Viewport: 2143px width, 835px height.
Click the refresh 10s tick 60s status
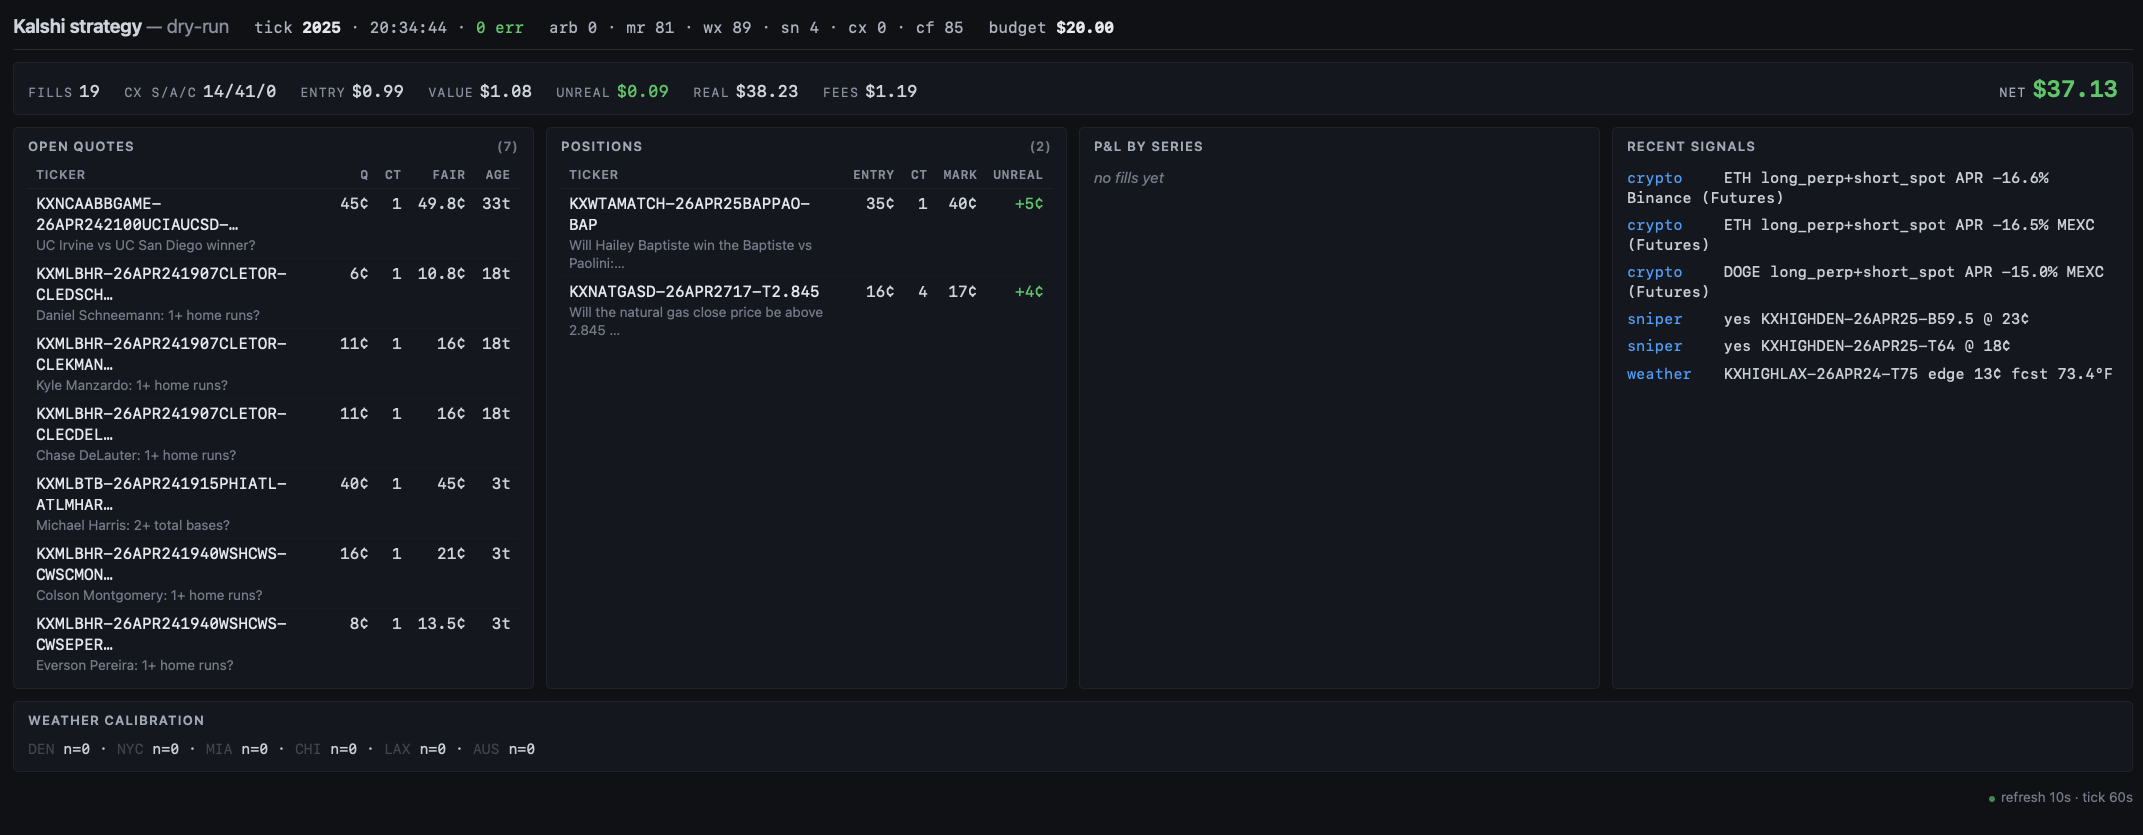tap(2060, 797)
